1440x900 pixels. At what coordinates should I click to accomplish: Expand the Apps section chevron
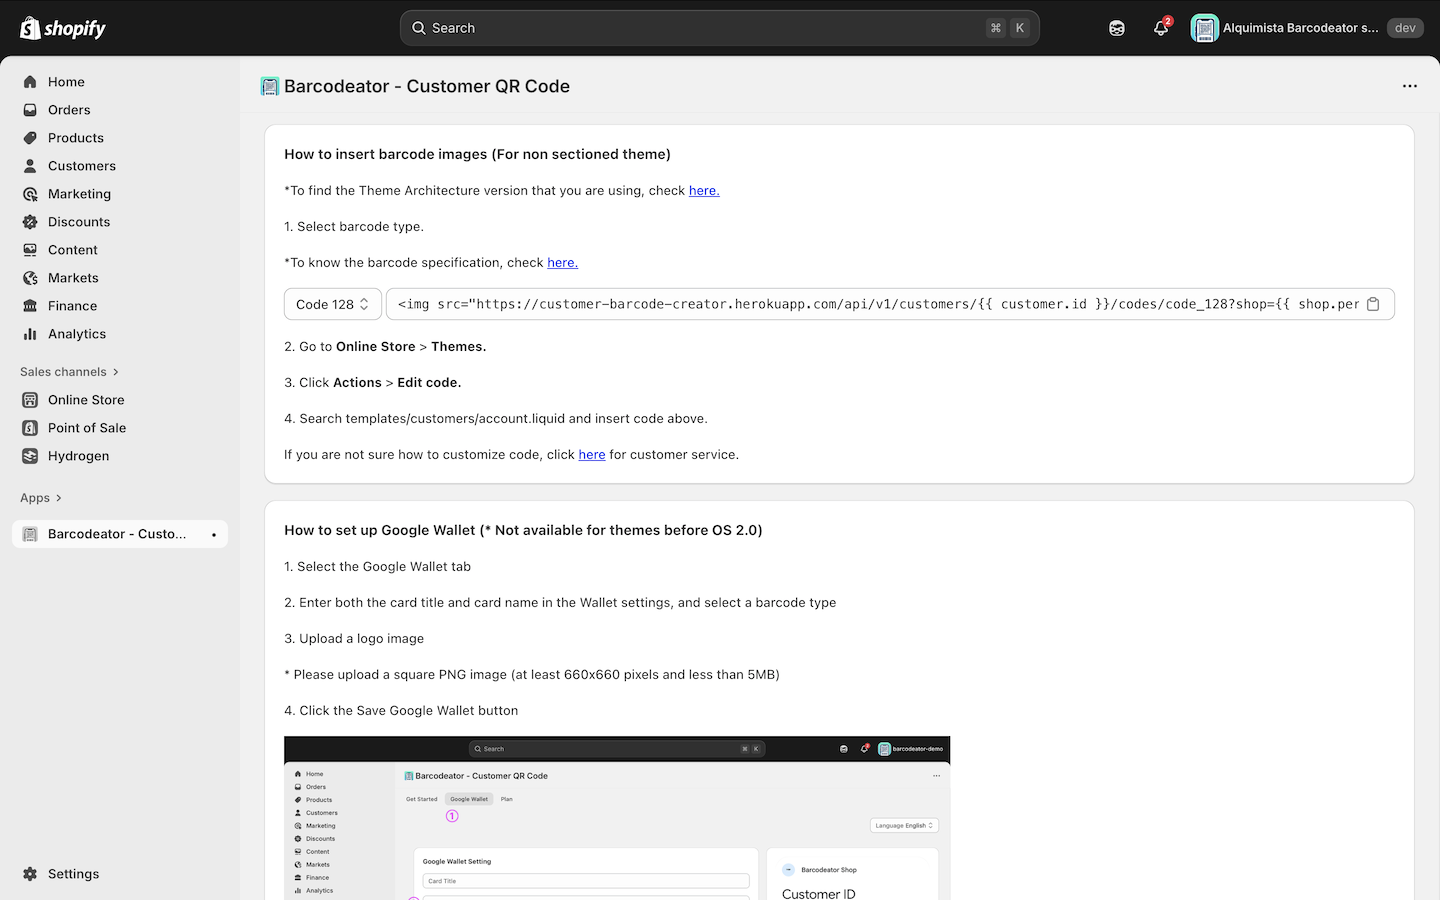pyautogui.click(x=59, y=498)
